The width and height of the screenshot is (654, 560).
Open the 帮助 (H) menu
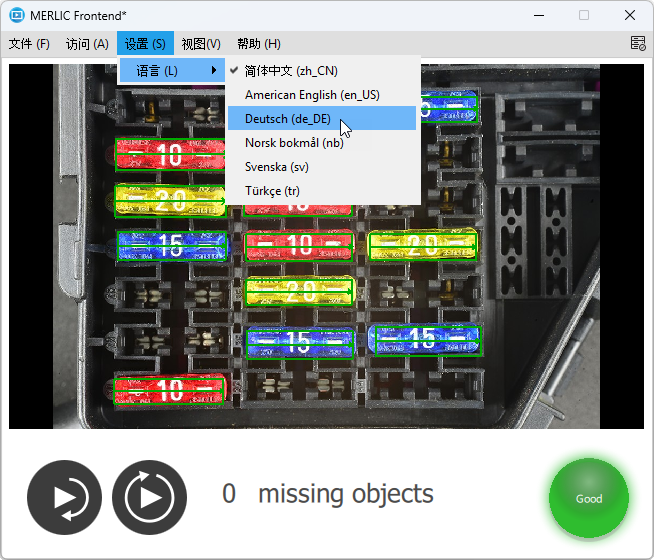click(x=259, y=43)
